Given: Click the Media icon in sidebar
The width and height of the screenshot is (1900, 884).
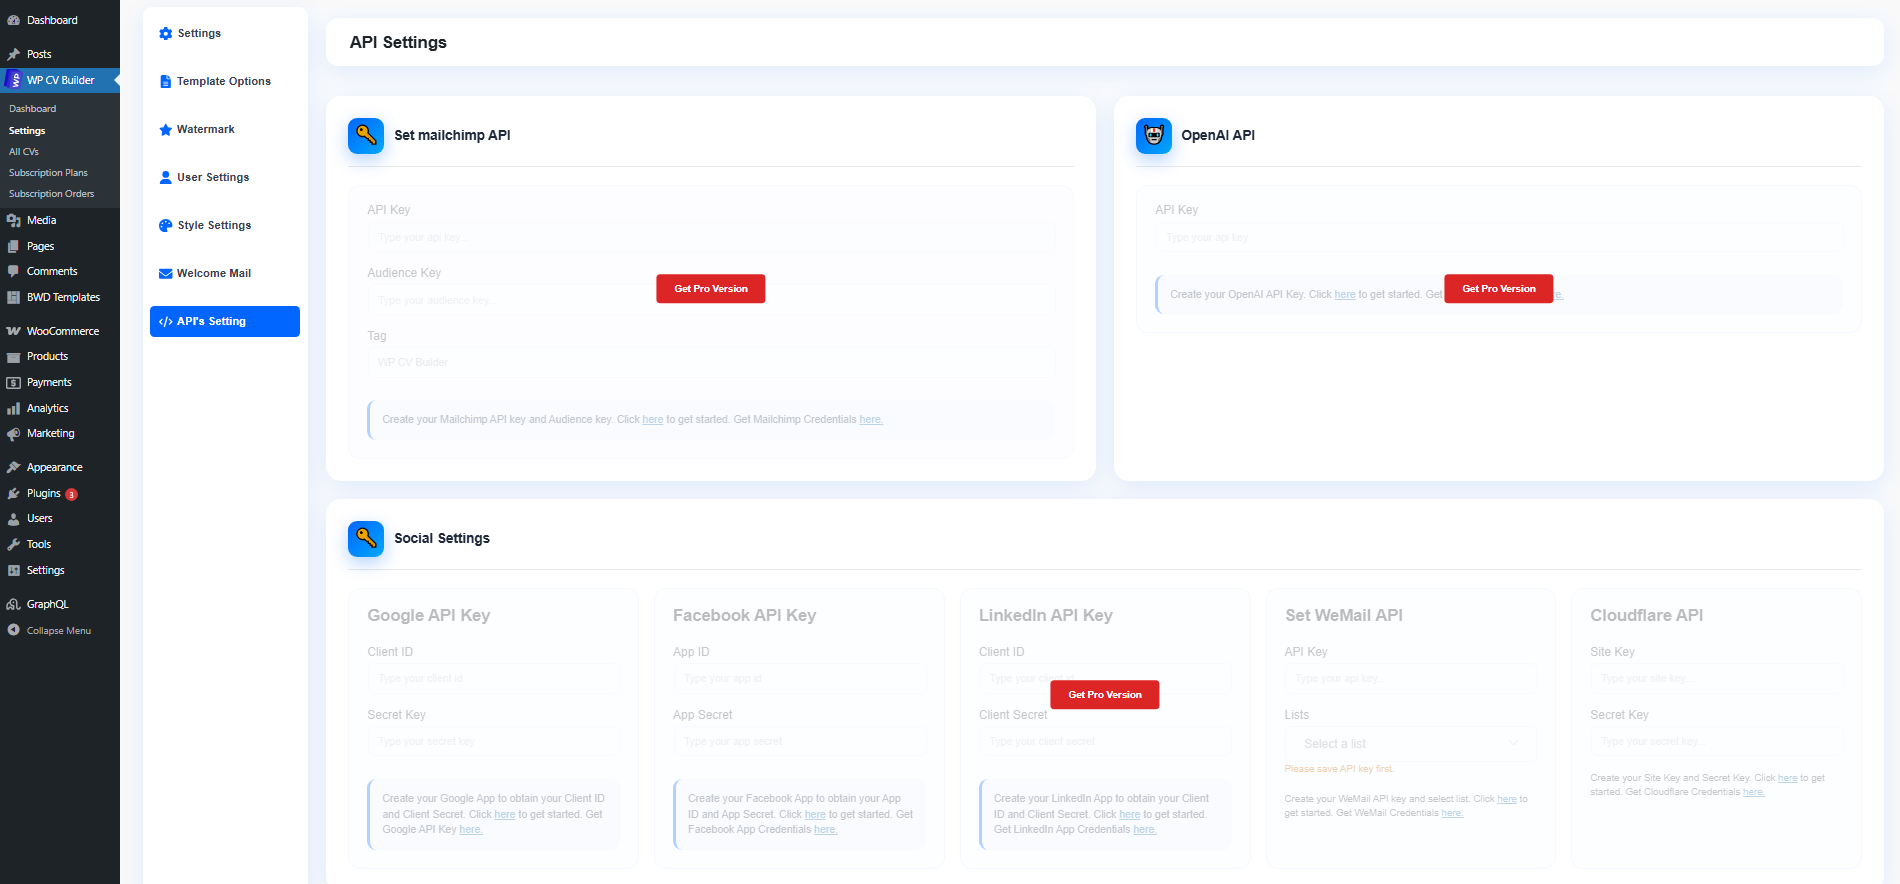Looking at the screenshot, I should 13,220.
